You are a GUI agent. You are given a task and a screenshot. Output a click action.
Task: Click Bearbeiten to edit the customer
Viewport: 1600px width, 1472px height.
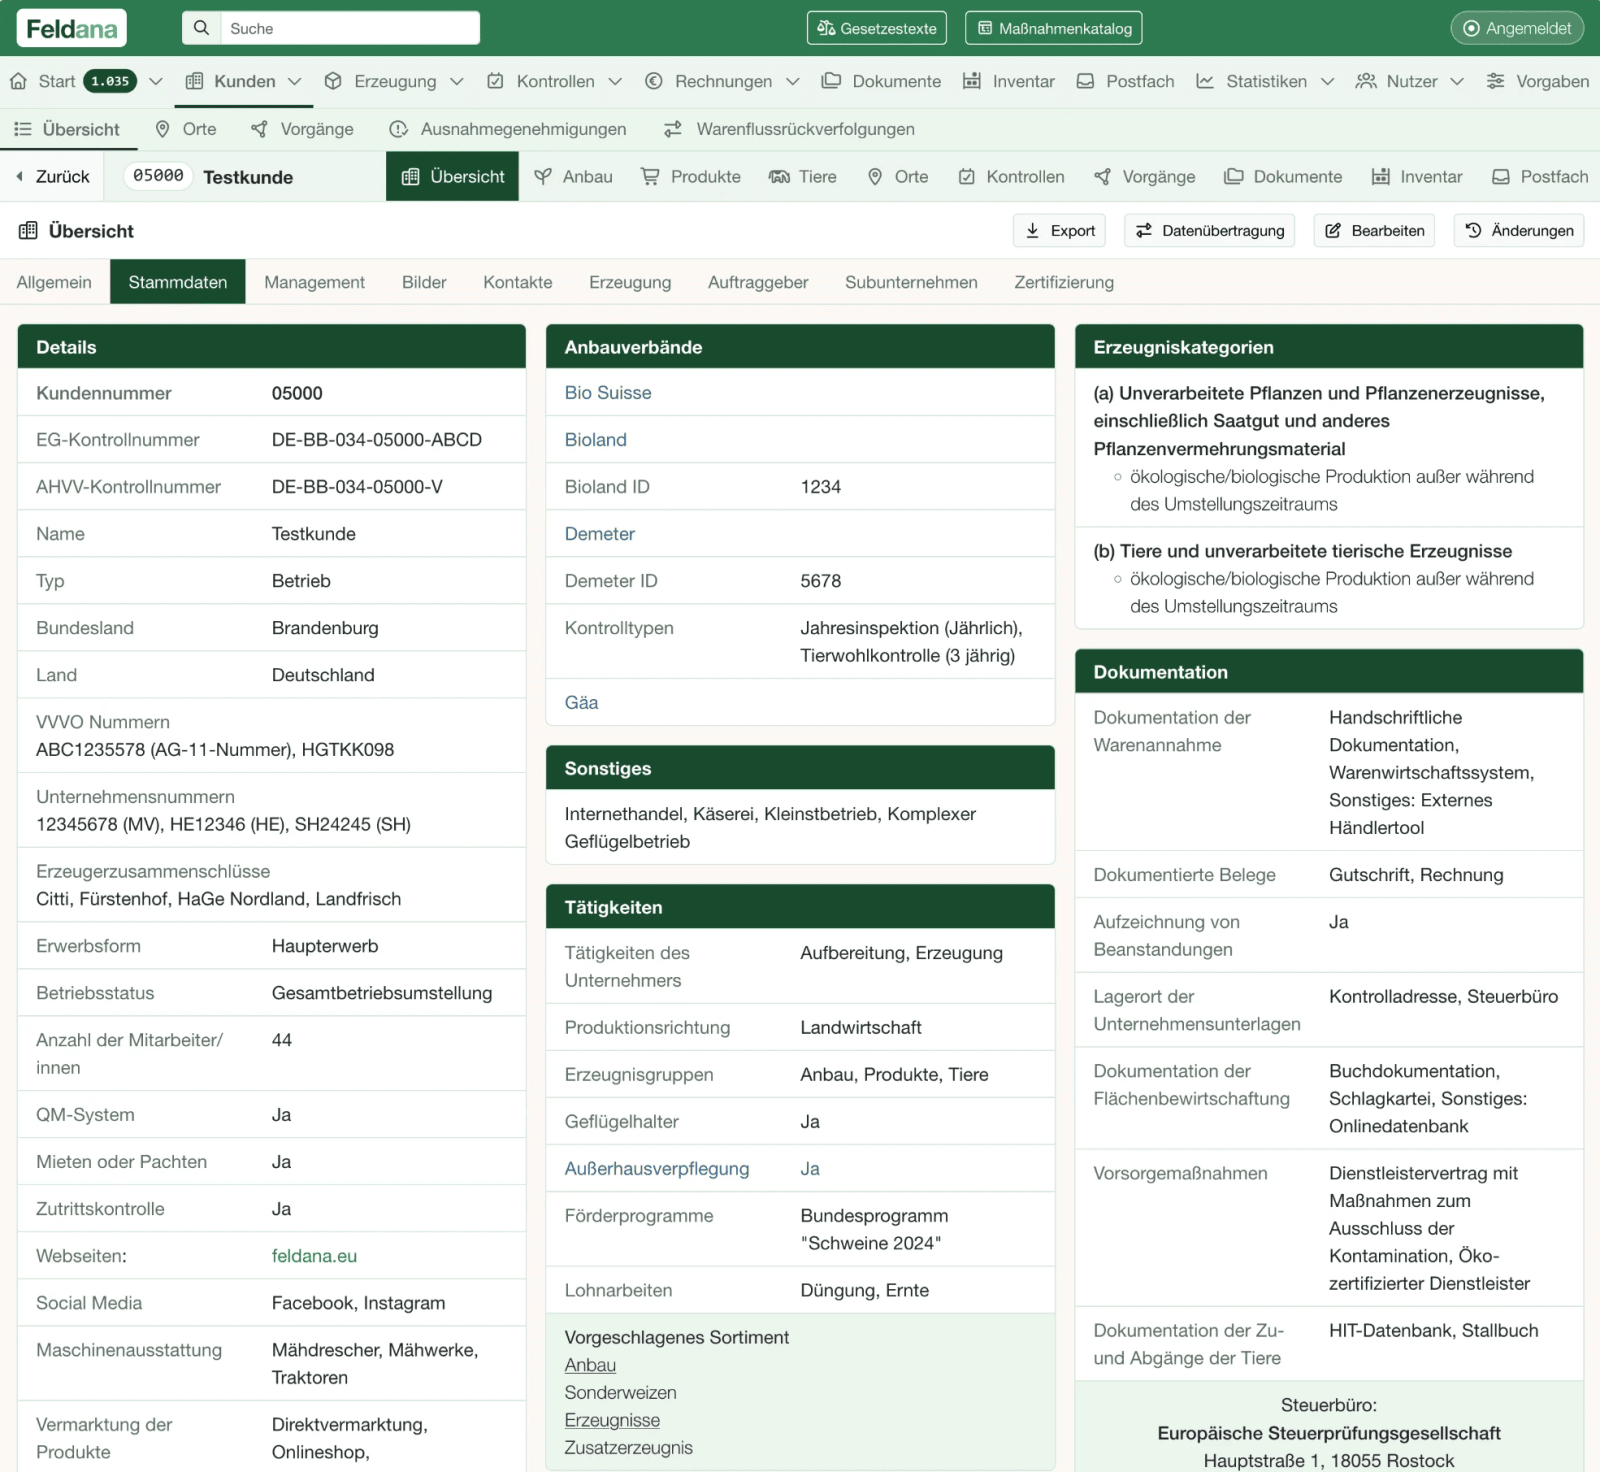[x=1374, y=231]
